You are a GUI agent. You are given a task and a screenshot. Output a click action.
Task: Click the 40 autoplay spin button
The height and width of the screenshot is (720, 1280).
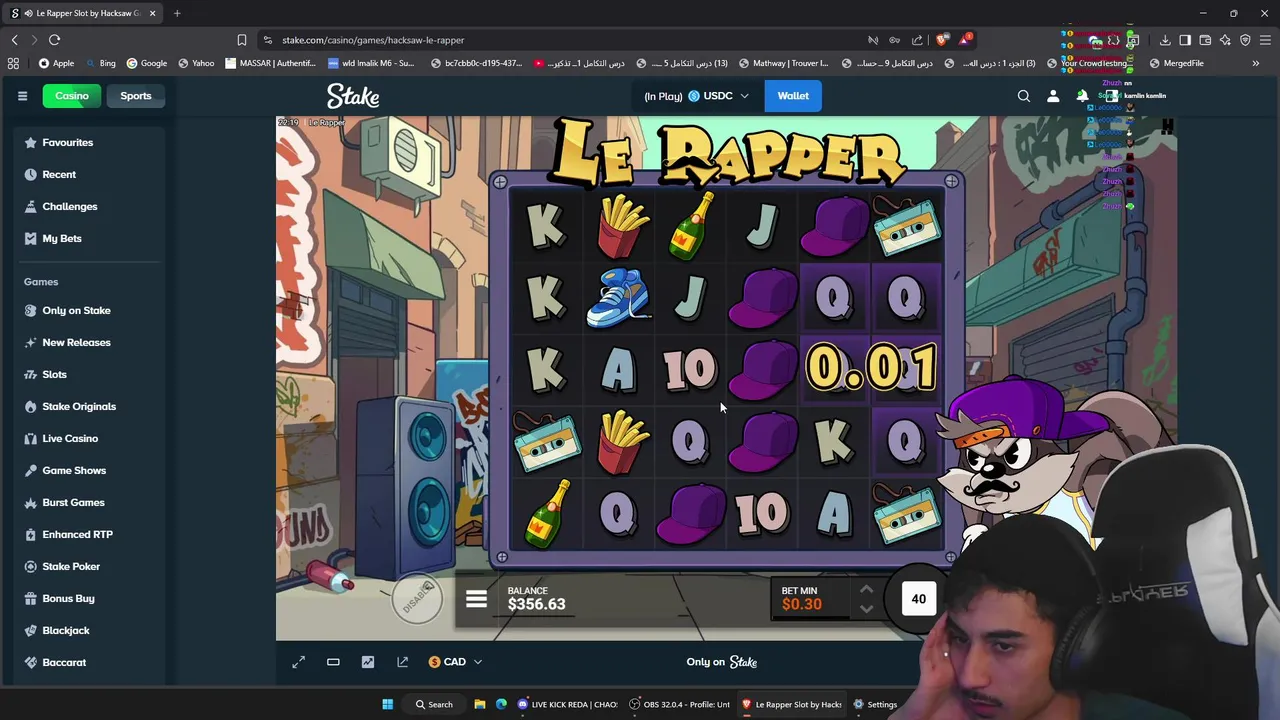918,599
